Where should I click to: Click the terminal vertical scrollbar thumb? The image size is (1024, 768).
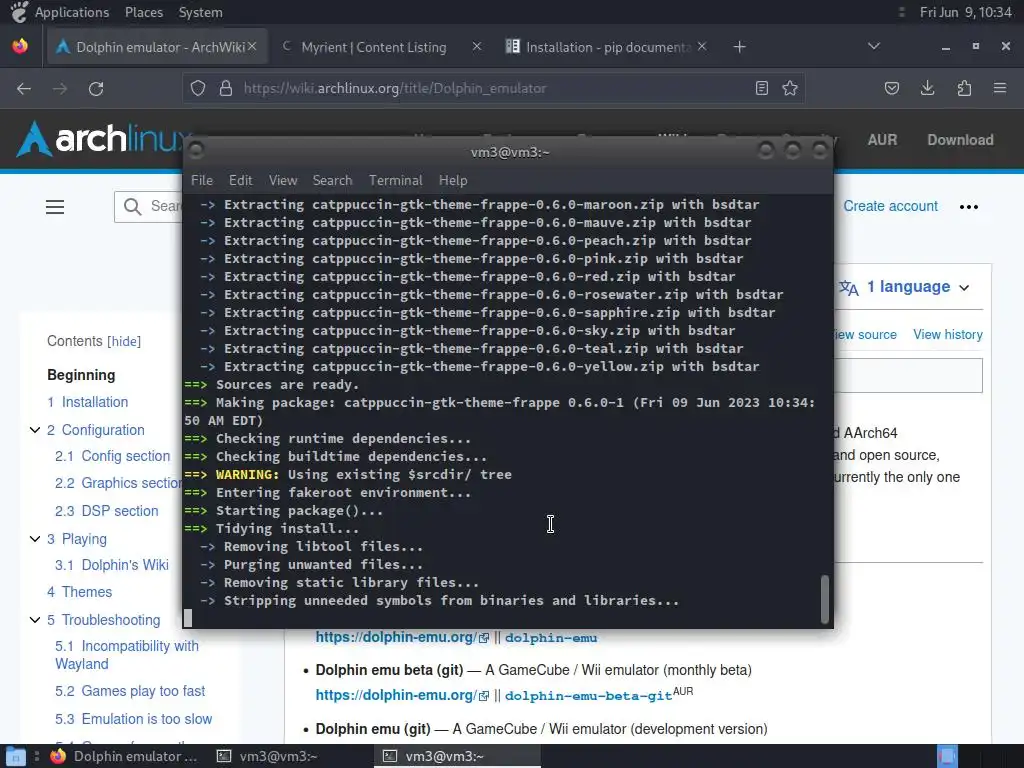pos(825,600)
